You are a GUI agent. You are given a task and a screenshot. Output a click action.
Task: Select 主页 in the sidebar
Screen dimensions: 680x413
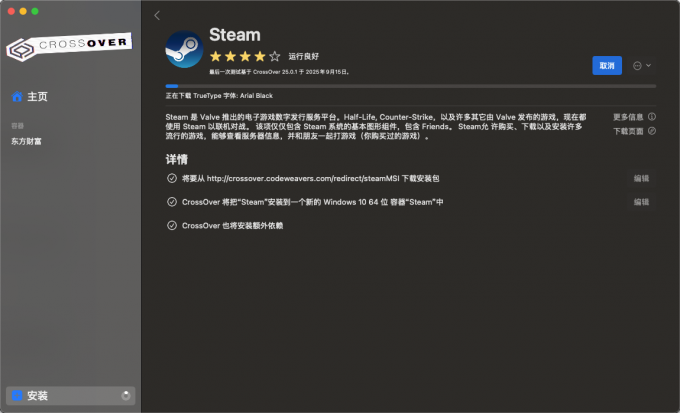[x=37, y=96]
